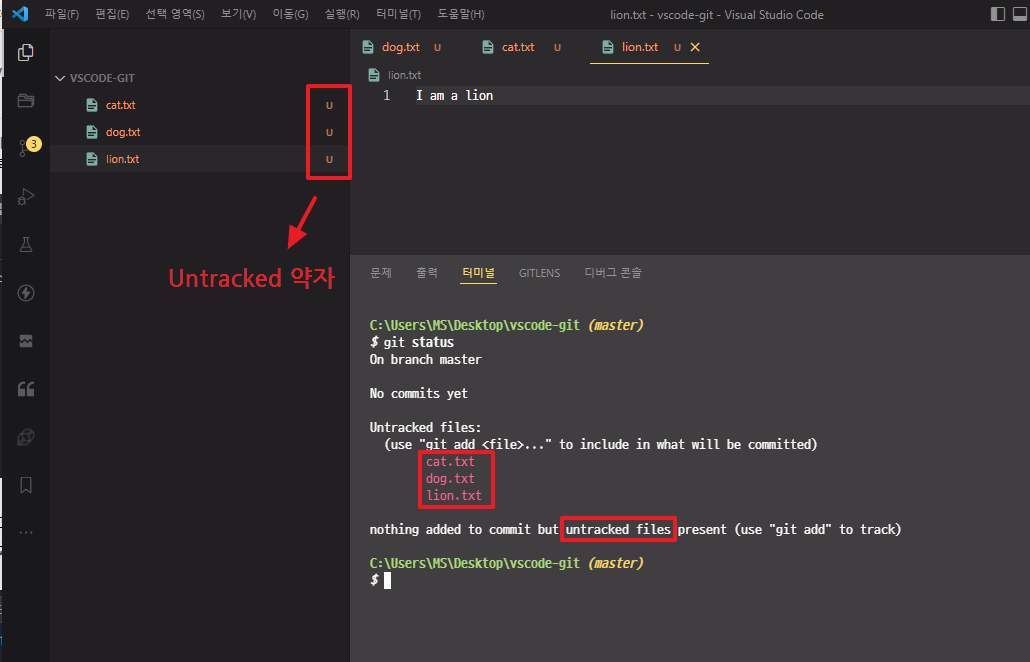Switch to the cat.txt editor tab
Image resolution: width=1030 pixels, height=662 pixels.
click(522, 47)
